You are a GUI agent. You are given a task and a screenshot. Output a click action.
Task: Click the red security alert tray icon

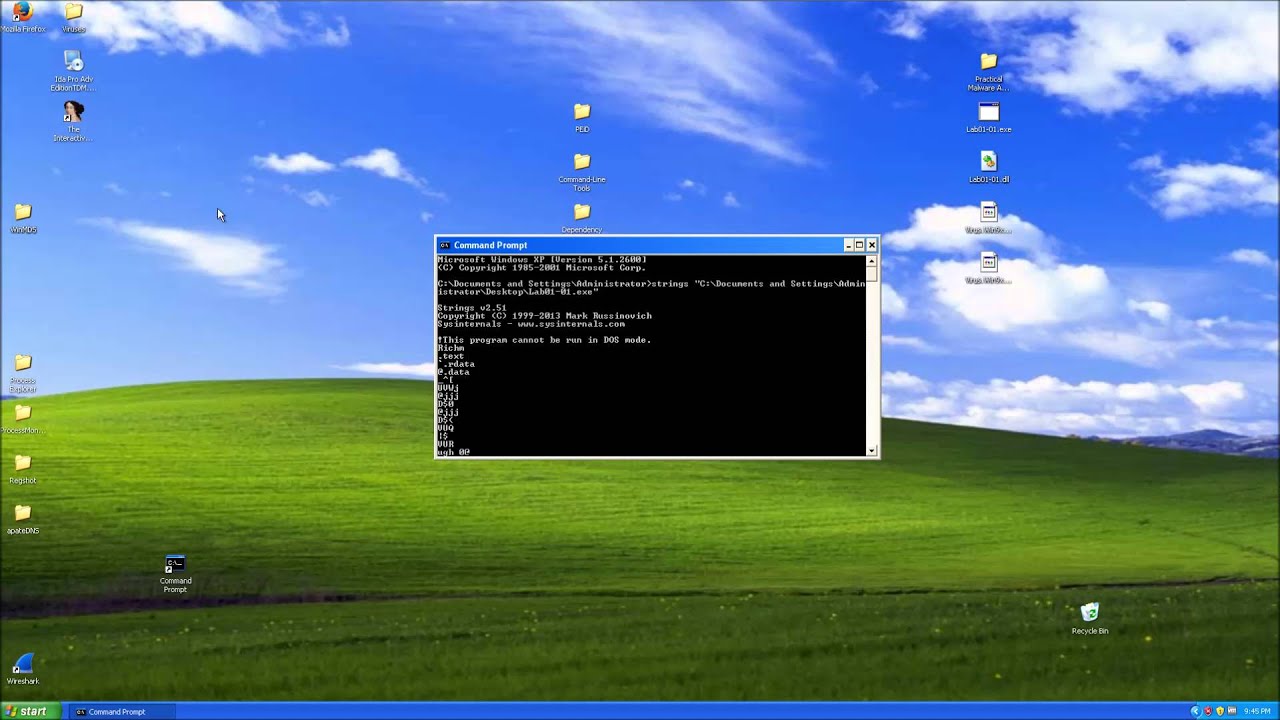click(1208, 711)
